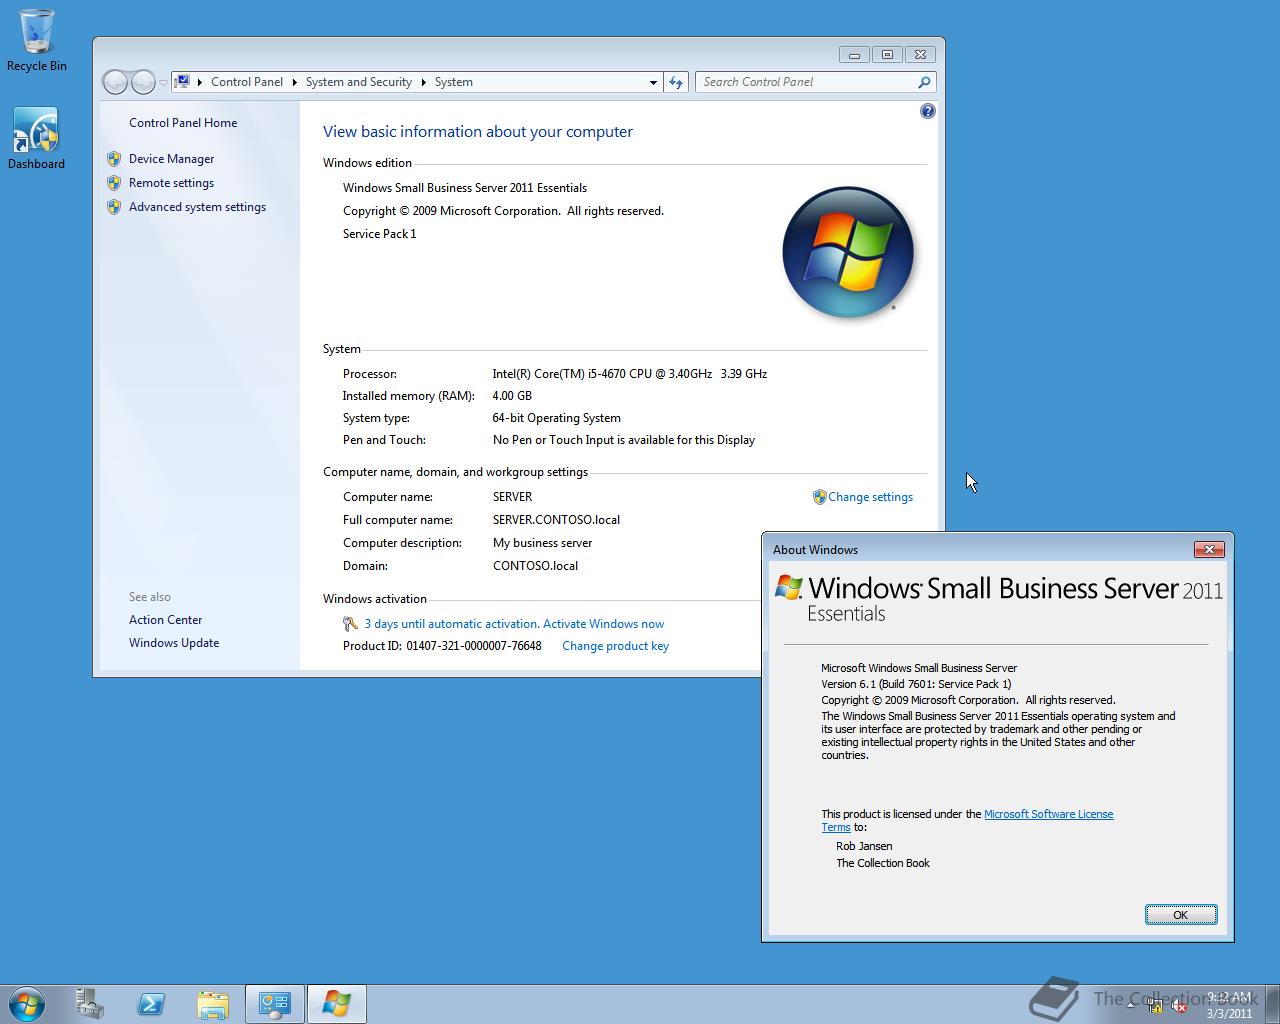Go to System and Security breadcrumb

pyautogui.click(x=359, y=82)
